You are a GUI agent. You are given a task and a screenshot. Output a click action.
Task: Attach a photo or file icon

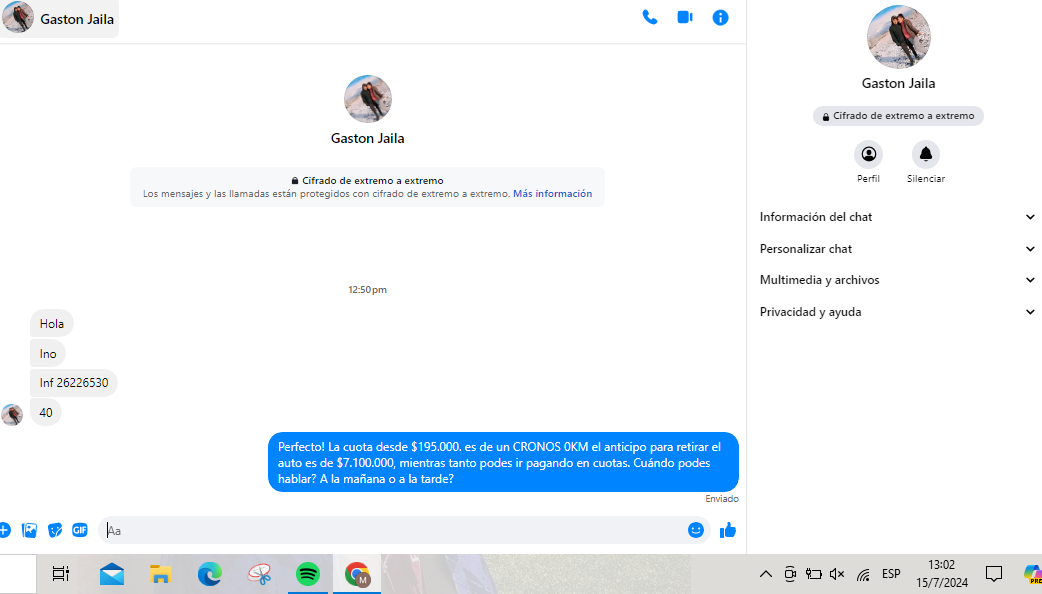coord(29,530)
